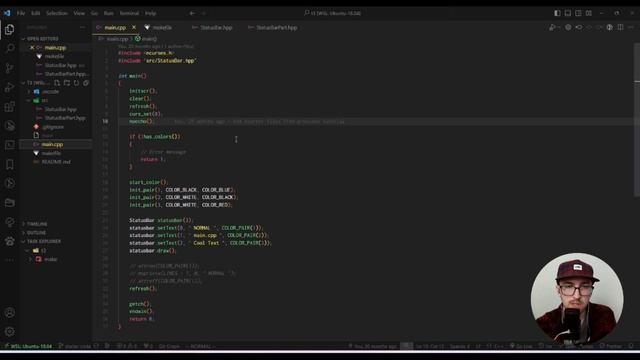Place the cursor on the has_colors() line
This screenshot has height=360, width=640.
tap(155, 137)
